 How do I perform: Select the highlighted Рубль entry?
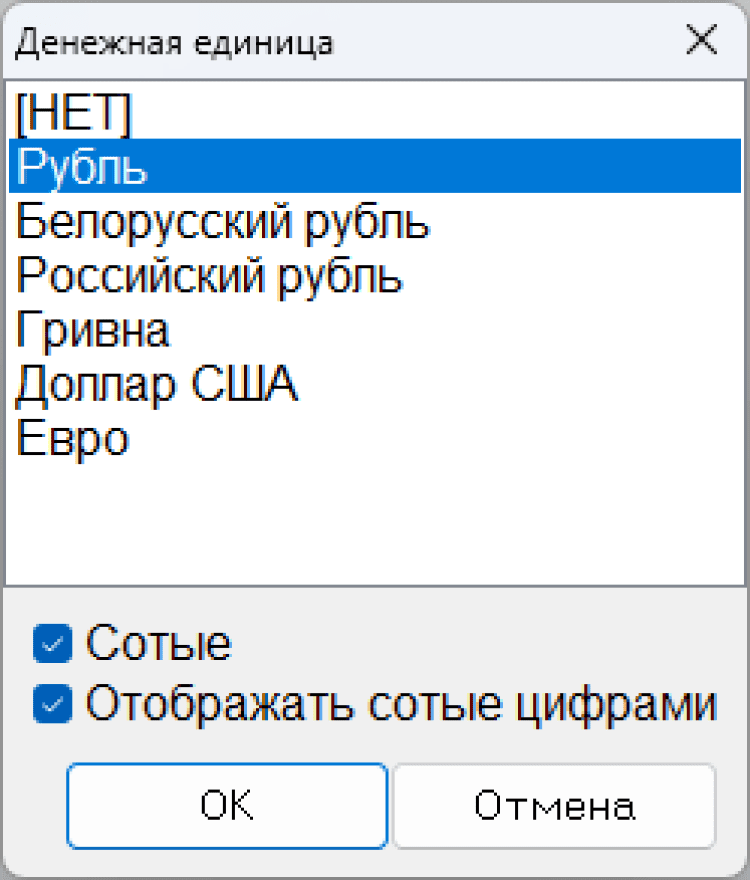(x=83, y=168)
